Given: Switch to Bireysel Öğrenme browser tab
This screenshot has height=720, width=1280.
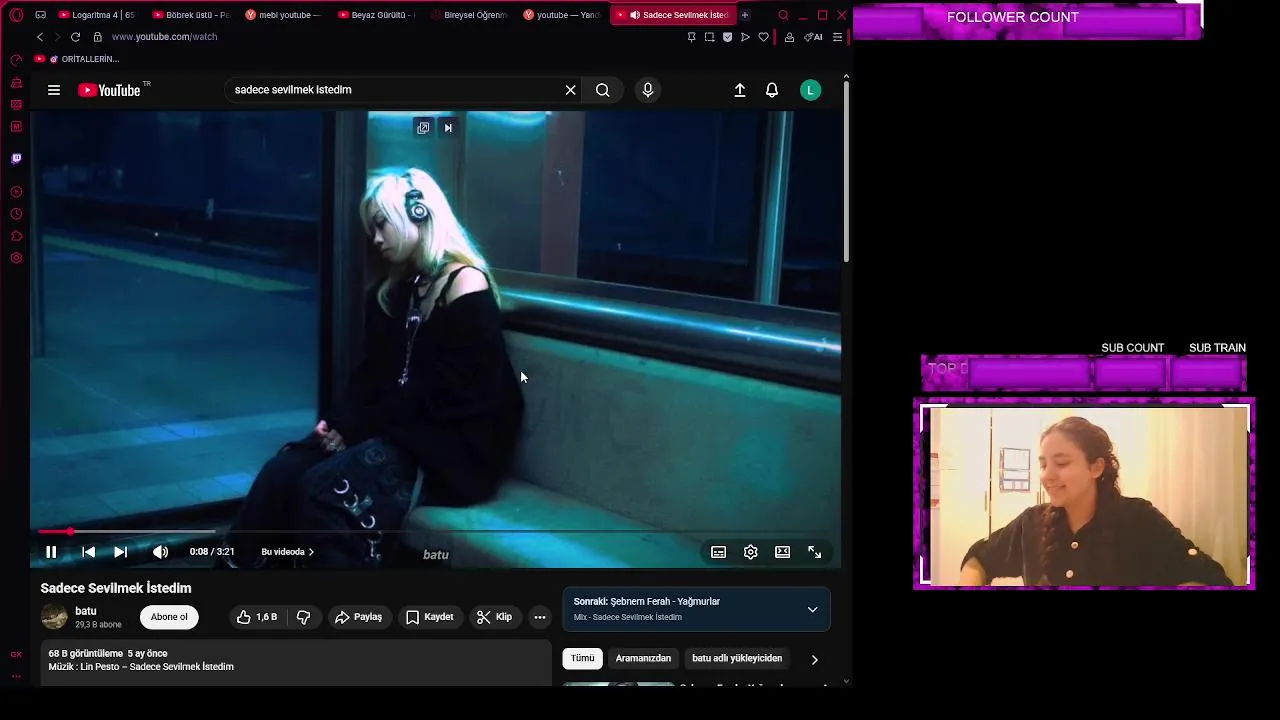Looking at the screenshot, I should tap(469, 15).
